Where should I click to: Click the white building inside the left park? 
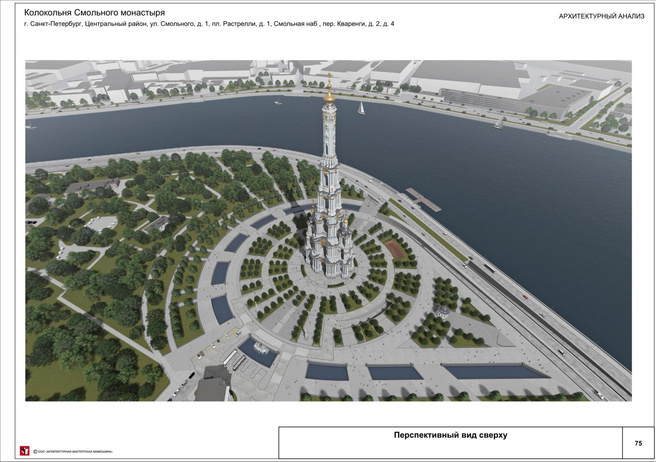102,224
